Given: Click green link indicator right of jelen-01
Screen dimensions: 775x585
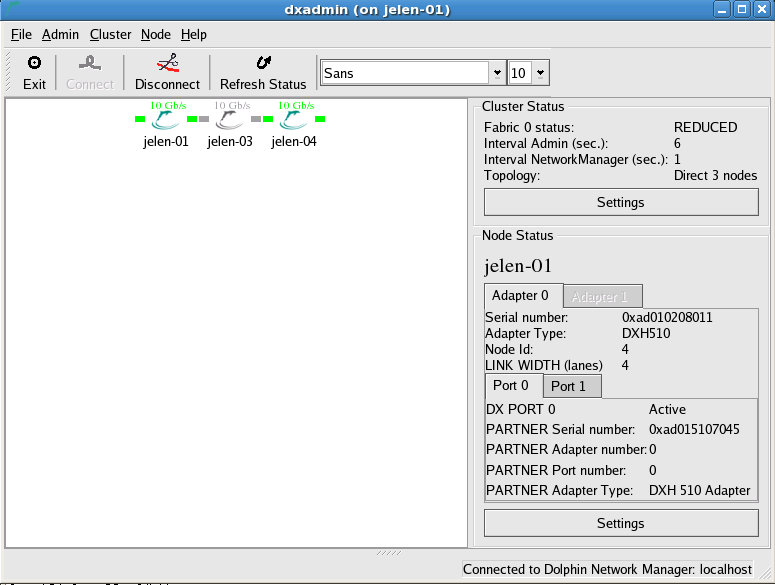Looking at the screenshot, I should [x=192, y=119].
